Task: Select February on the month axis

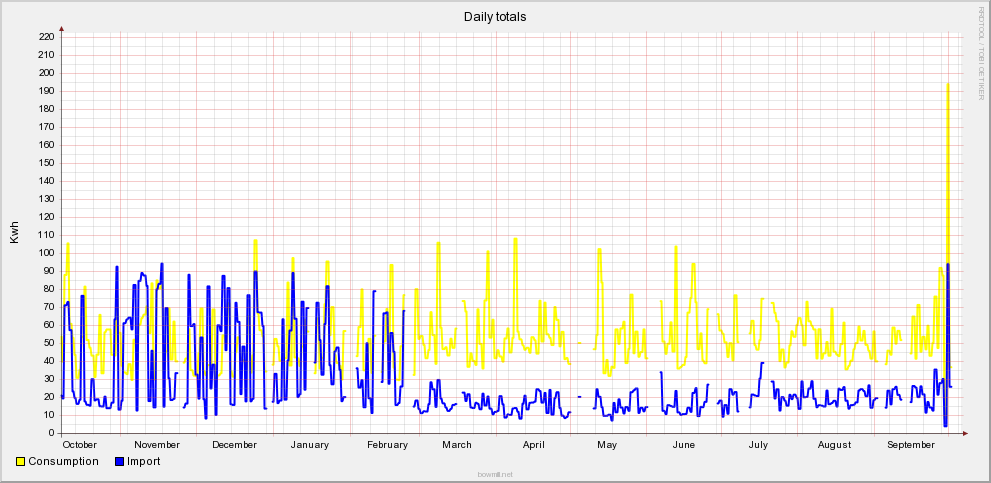Action: coord(387,445)
